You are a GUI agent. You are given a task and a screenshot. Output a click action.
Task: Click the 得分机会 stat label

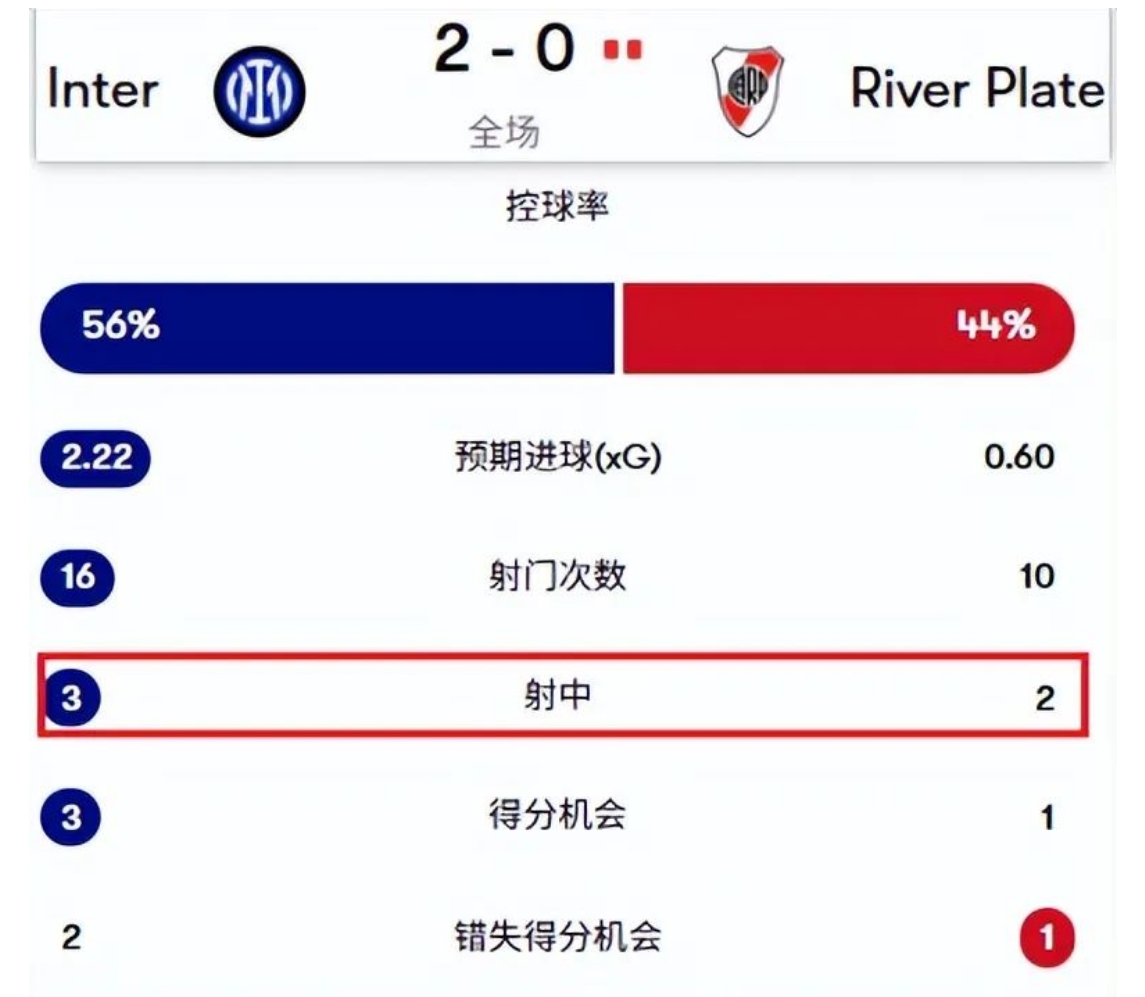pos(557,815)
